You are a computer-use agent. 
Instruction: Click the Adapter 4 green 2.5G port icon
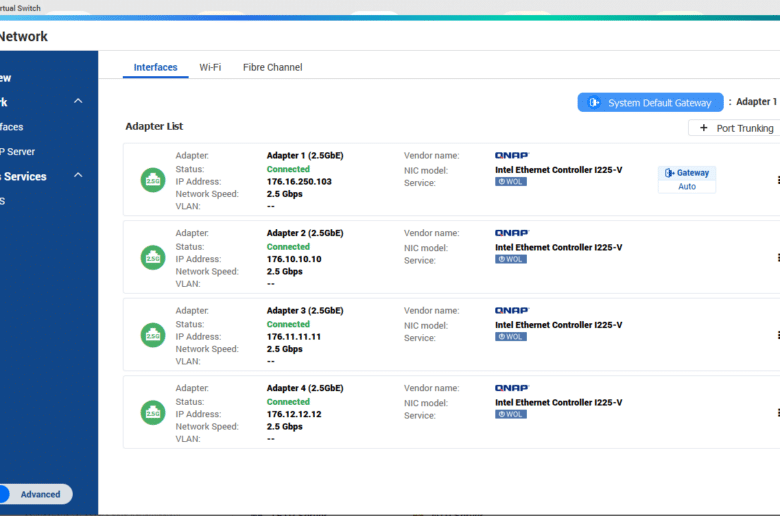(153, 413)
